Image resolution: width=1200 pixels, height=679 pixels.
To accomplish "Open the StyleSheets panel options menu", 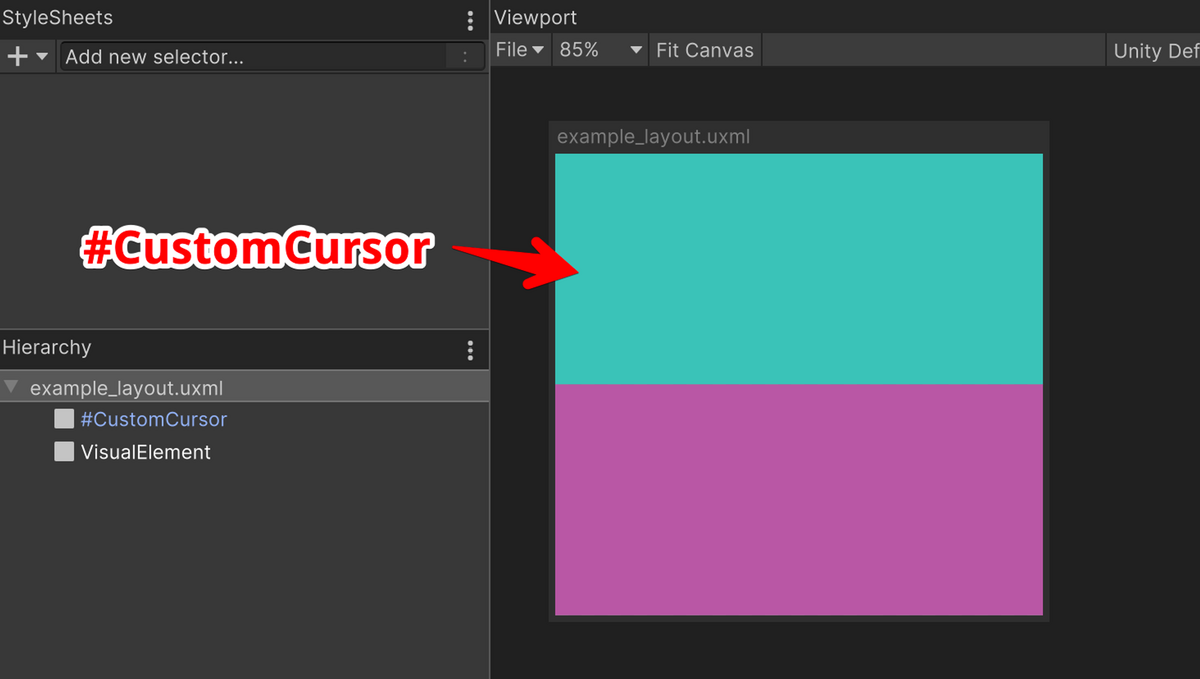I will 470,18.
